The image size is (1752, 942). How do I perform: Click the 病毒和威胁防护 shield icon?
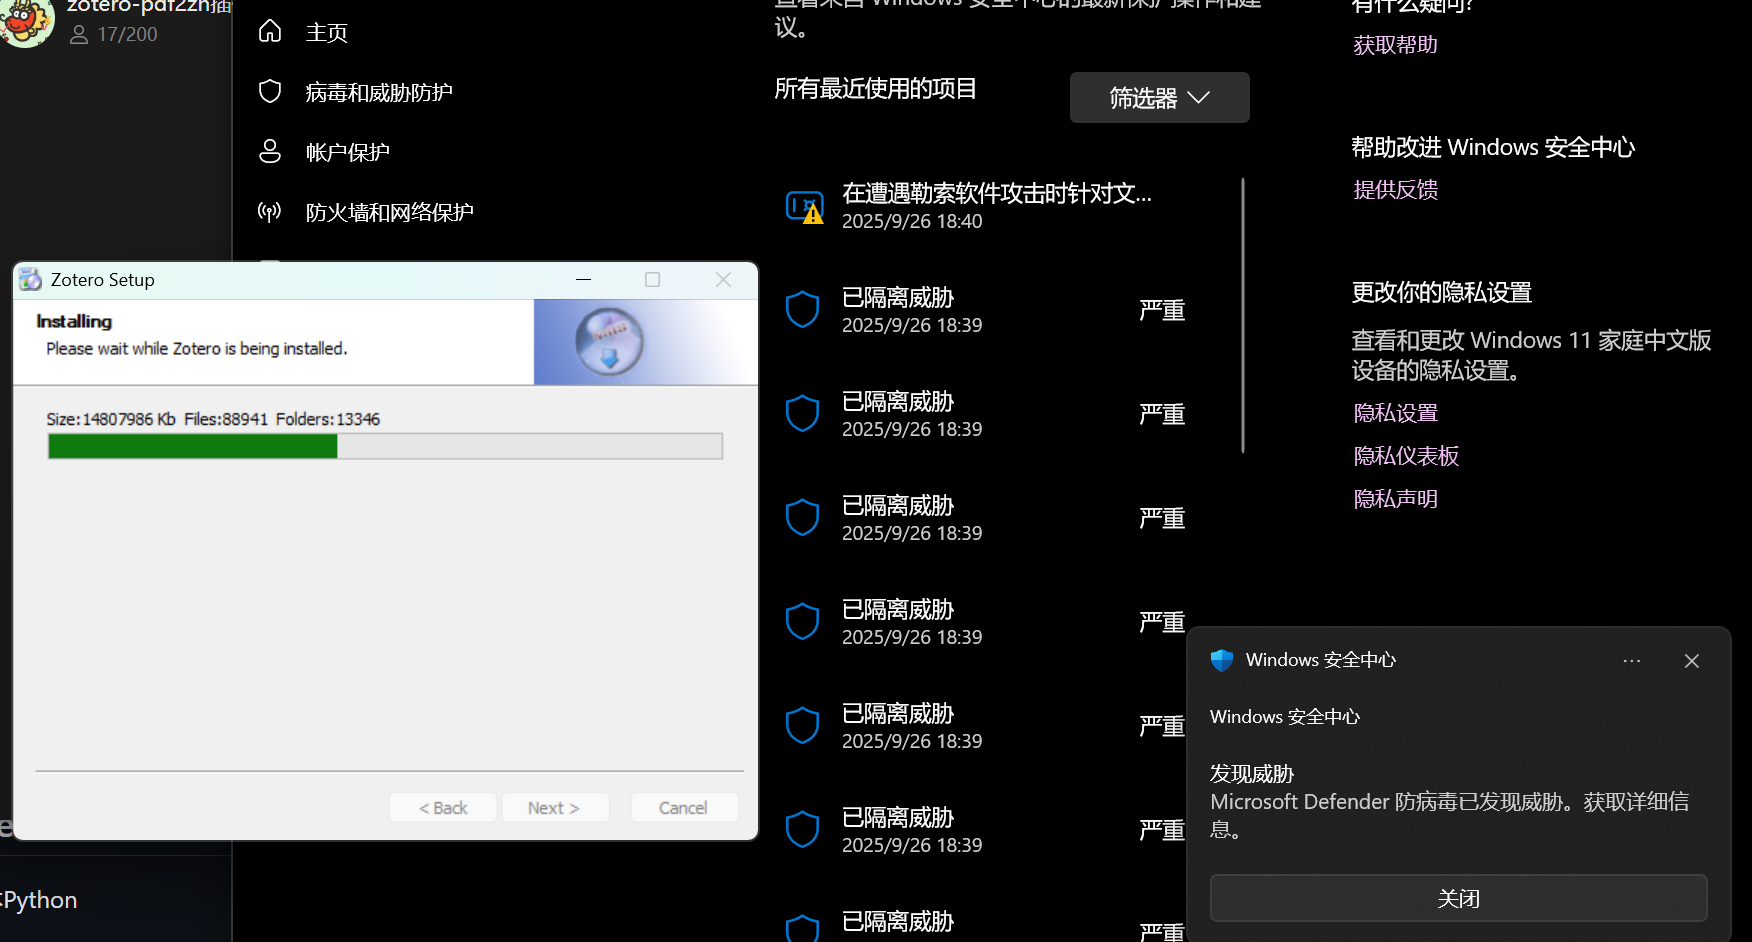click(x=270, y=92)
